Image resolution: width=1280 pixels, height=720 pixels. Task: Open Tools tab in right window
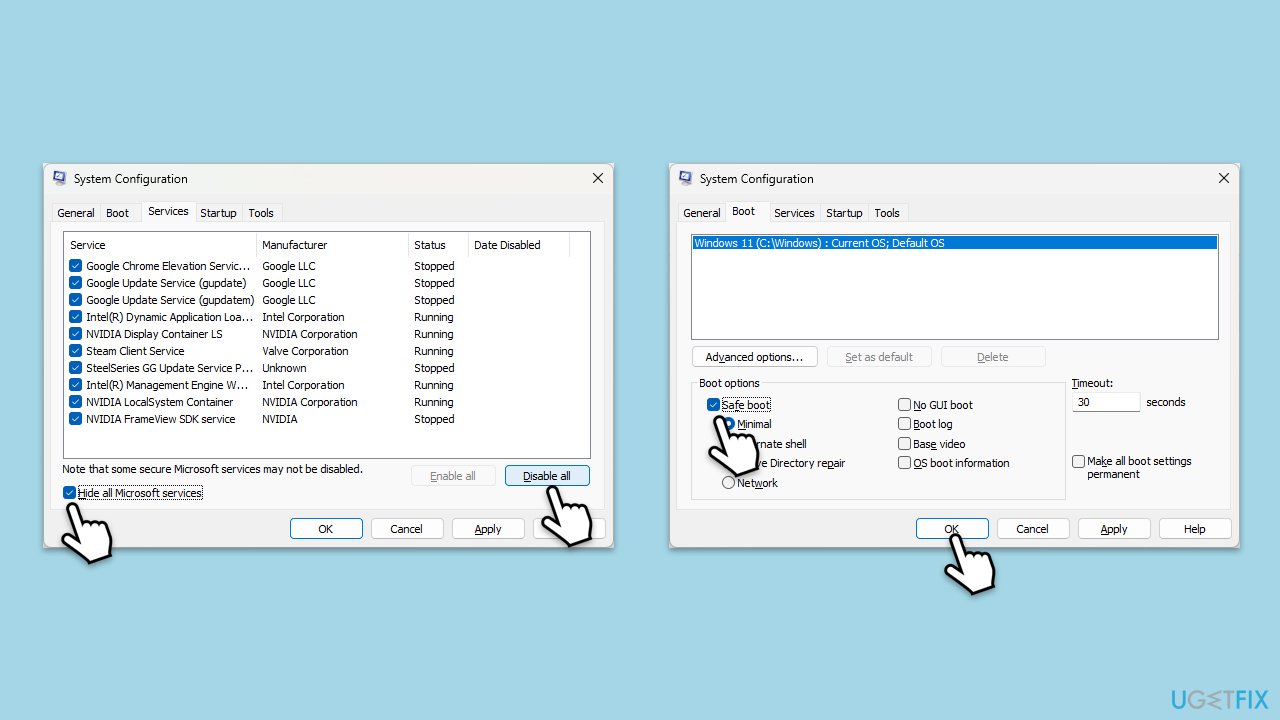[887, 213]
